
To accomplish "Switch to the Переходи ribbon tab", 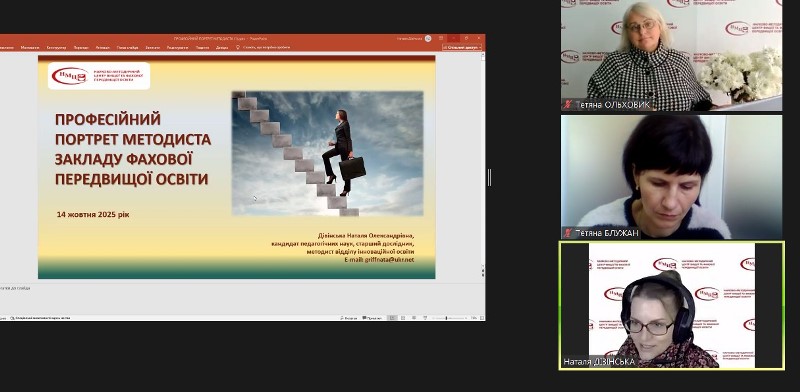I will [81, 47].
